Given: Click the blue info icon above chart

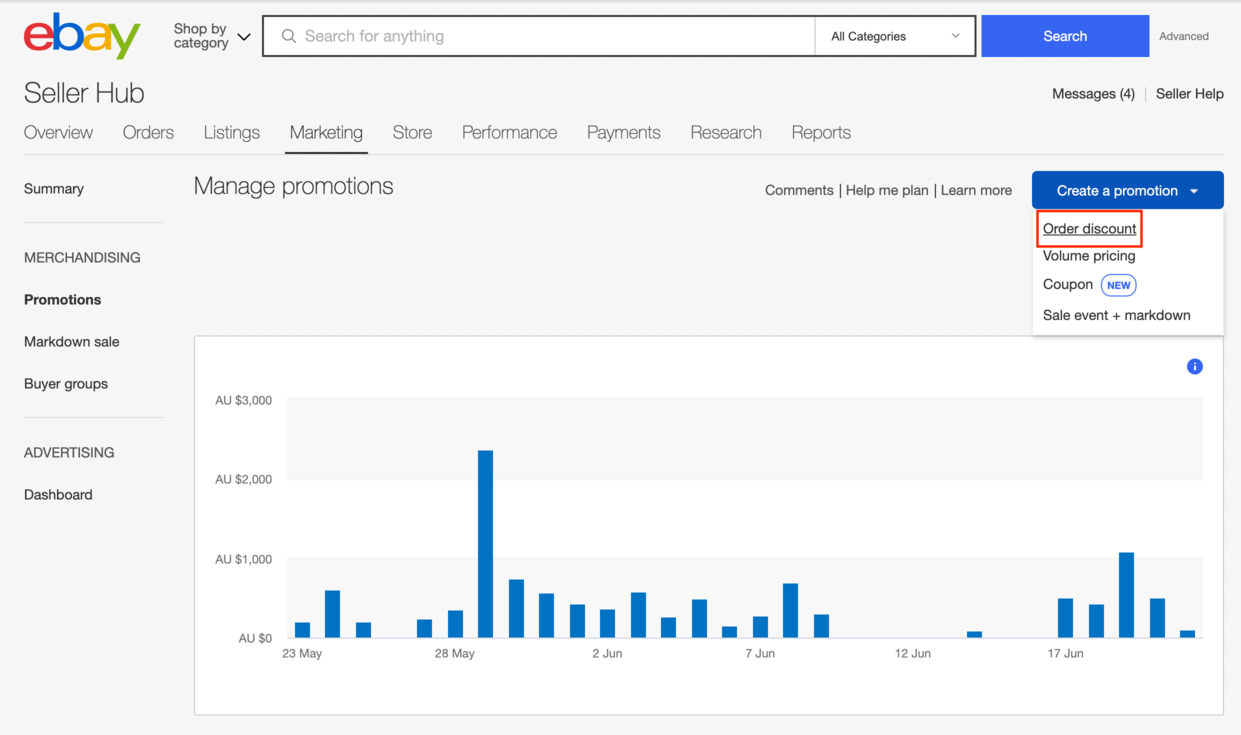Looking at the screenshot, I should [1194, 367].
